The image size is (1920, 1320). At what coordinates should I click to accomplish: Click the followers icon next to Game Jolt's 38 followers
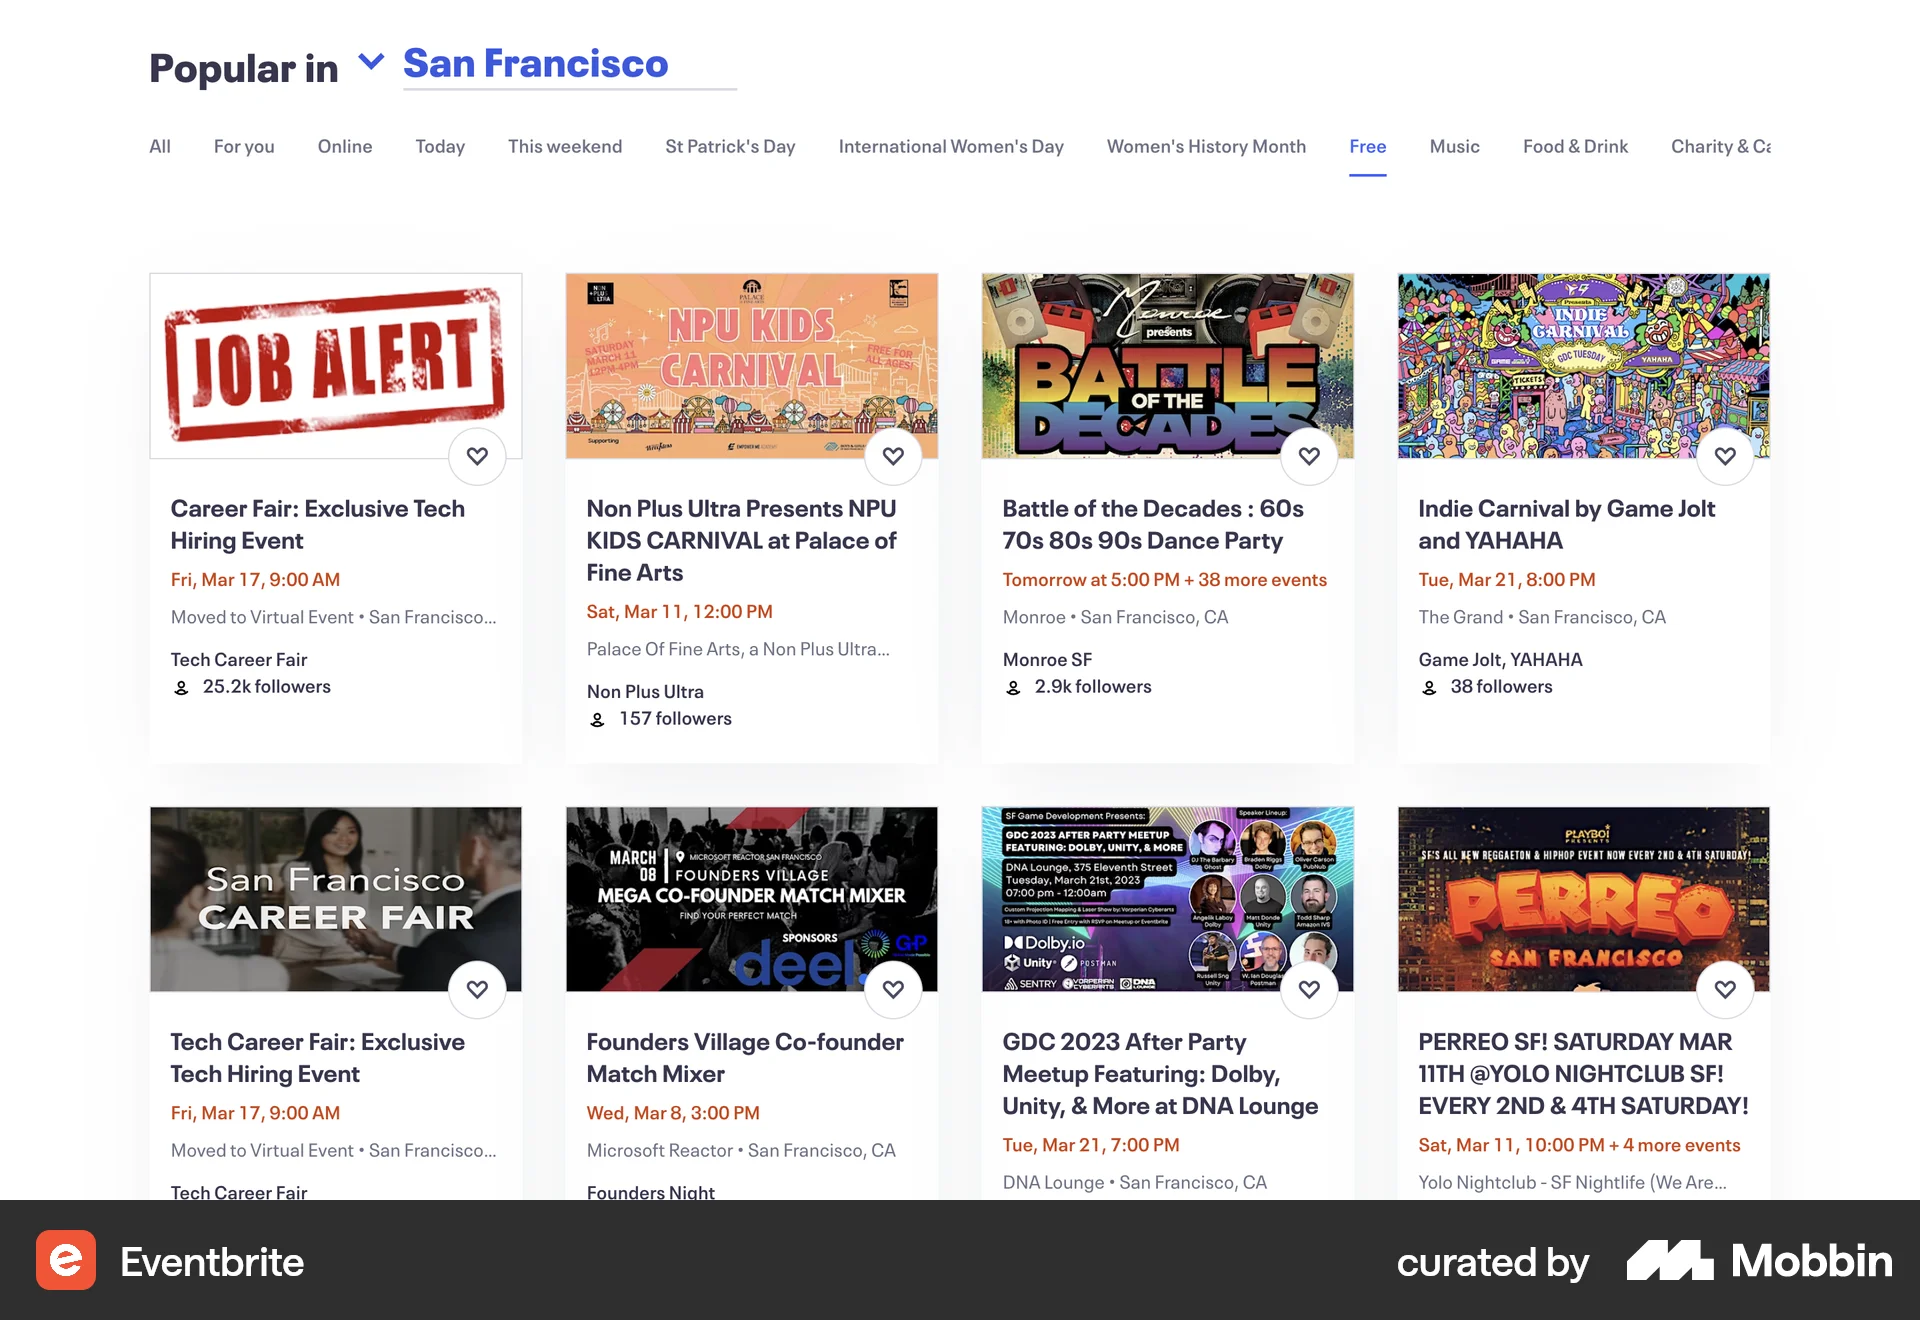pos(1430,687)
